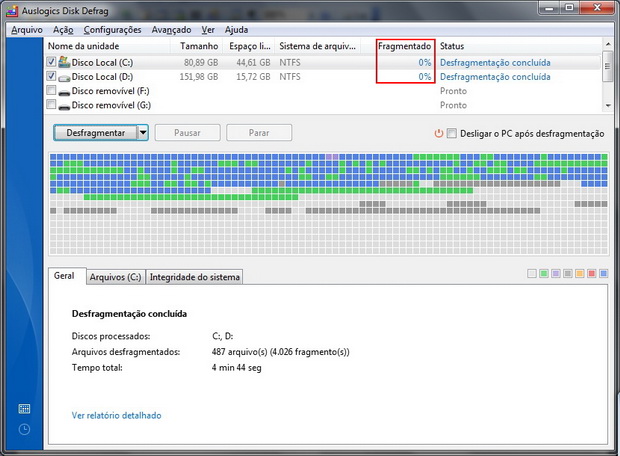The width and height of the screenshot is (620, 456).
Task: Click the Desfragmentar button
Action: click(95, 133)
